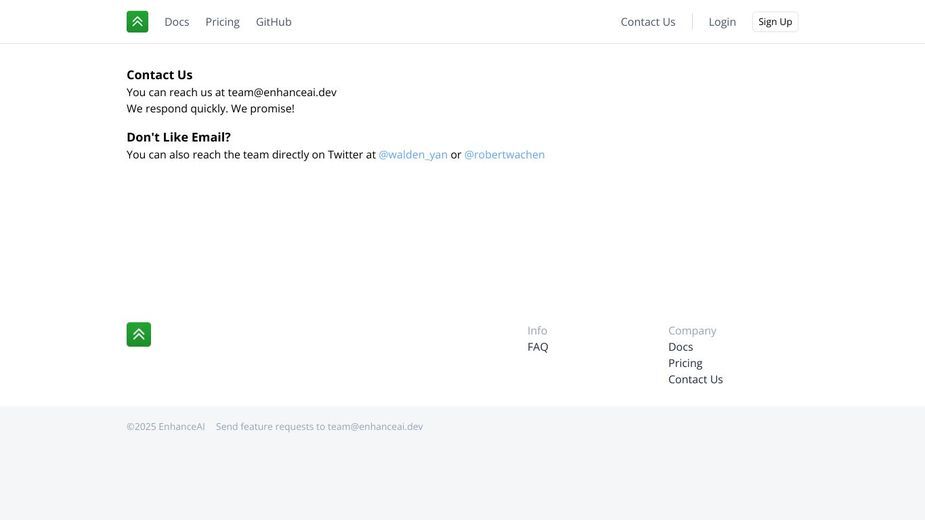Open the @robertwachen Twitter link

[x=504, y=155]
